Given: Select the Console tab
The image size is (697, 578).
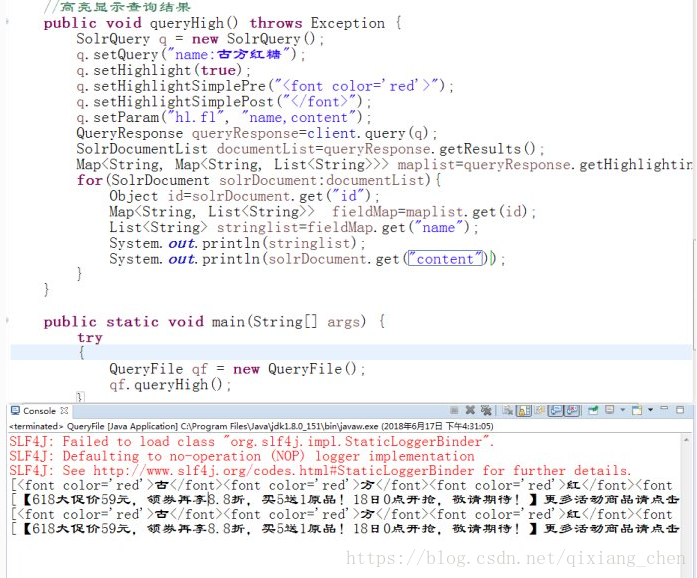Looking at the screenshot, I should (39, 411).
